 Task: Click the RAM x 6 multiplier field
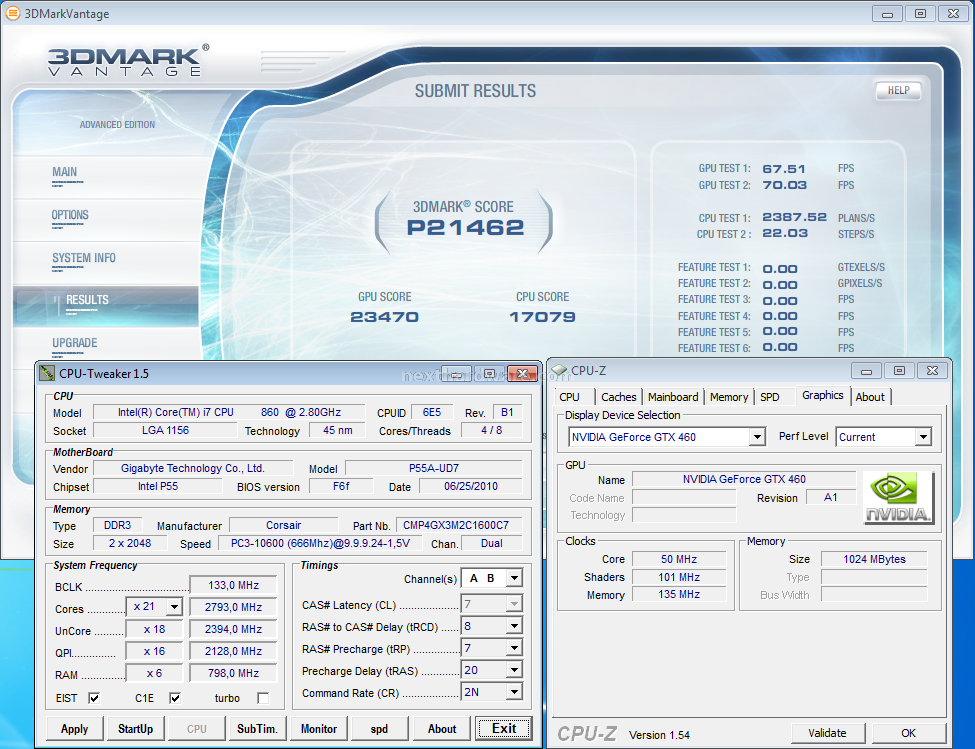point(154,673)
